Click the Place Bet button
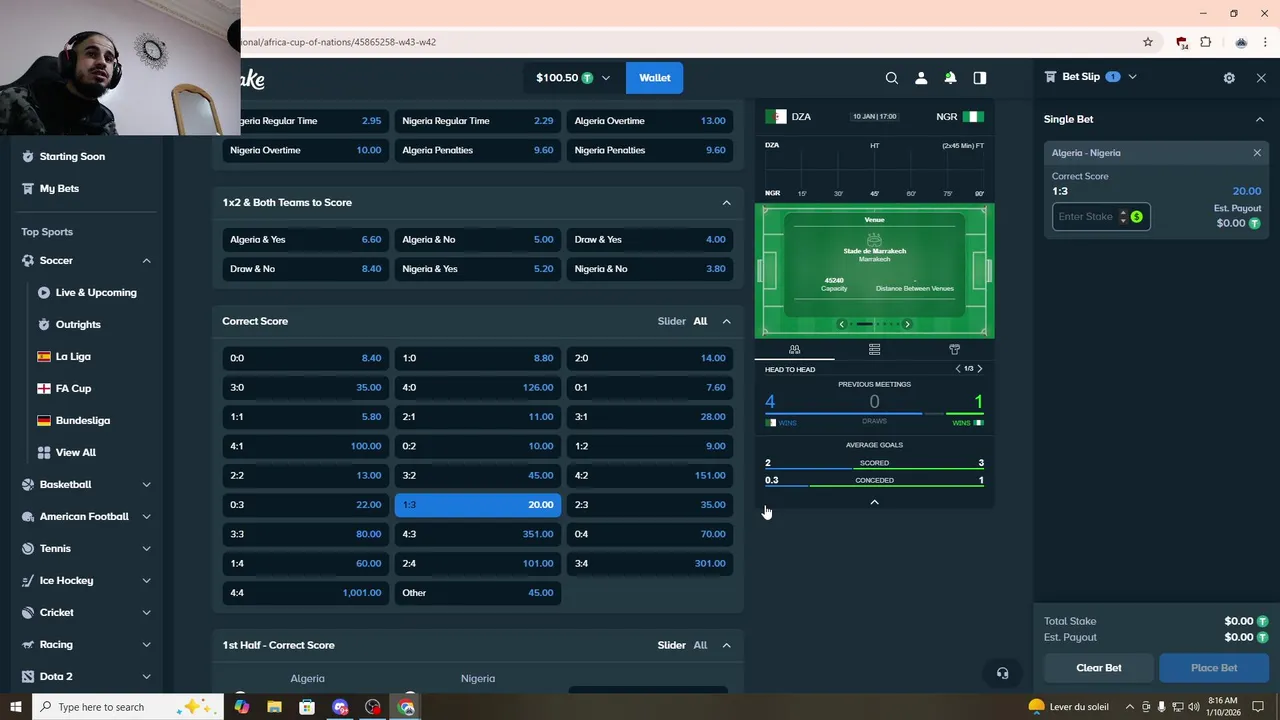The width and height of the screenshot is (1280, 720). pos(1214,668)
